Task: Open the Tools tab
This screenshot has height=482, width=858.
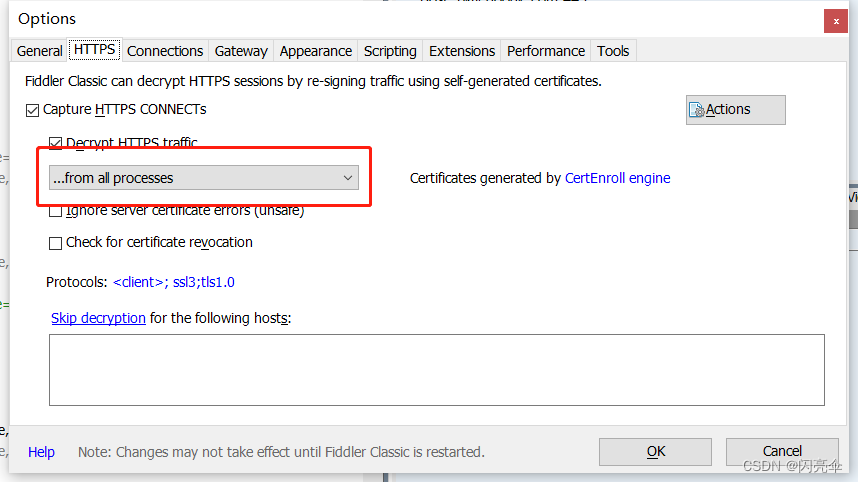Action: pos(613,51)
